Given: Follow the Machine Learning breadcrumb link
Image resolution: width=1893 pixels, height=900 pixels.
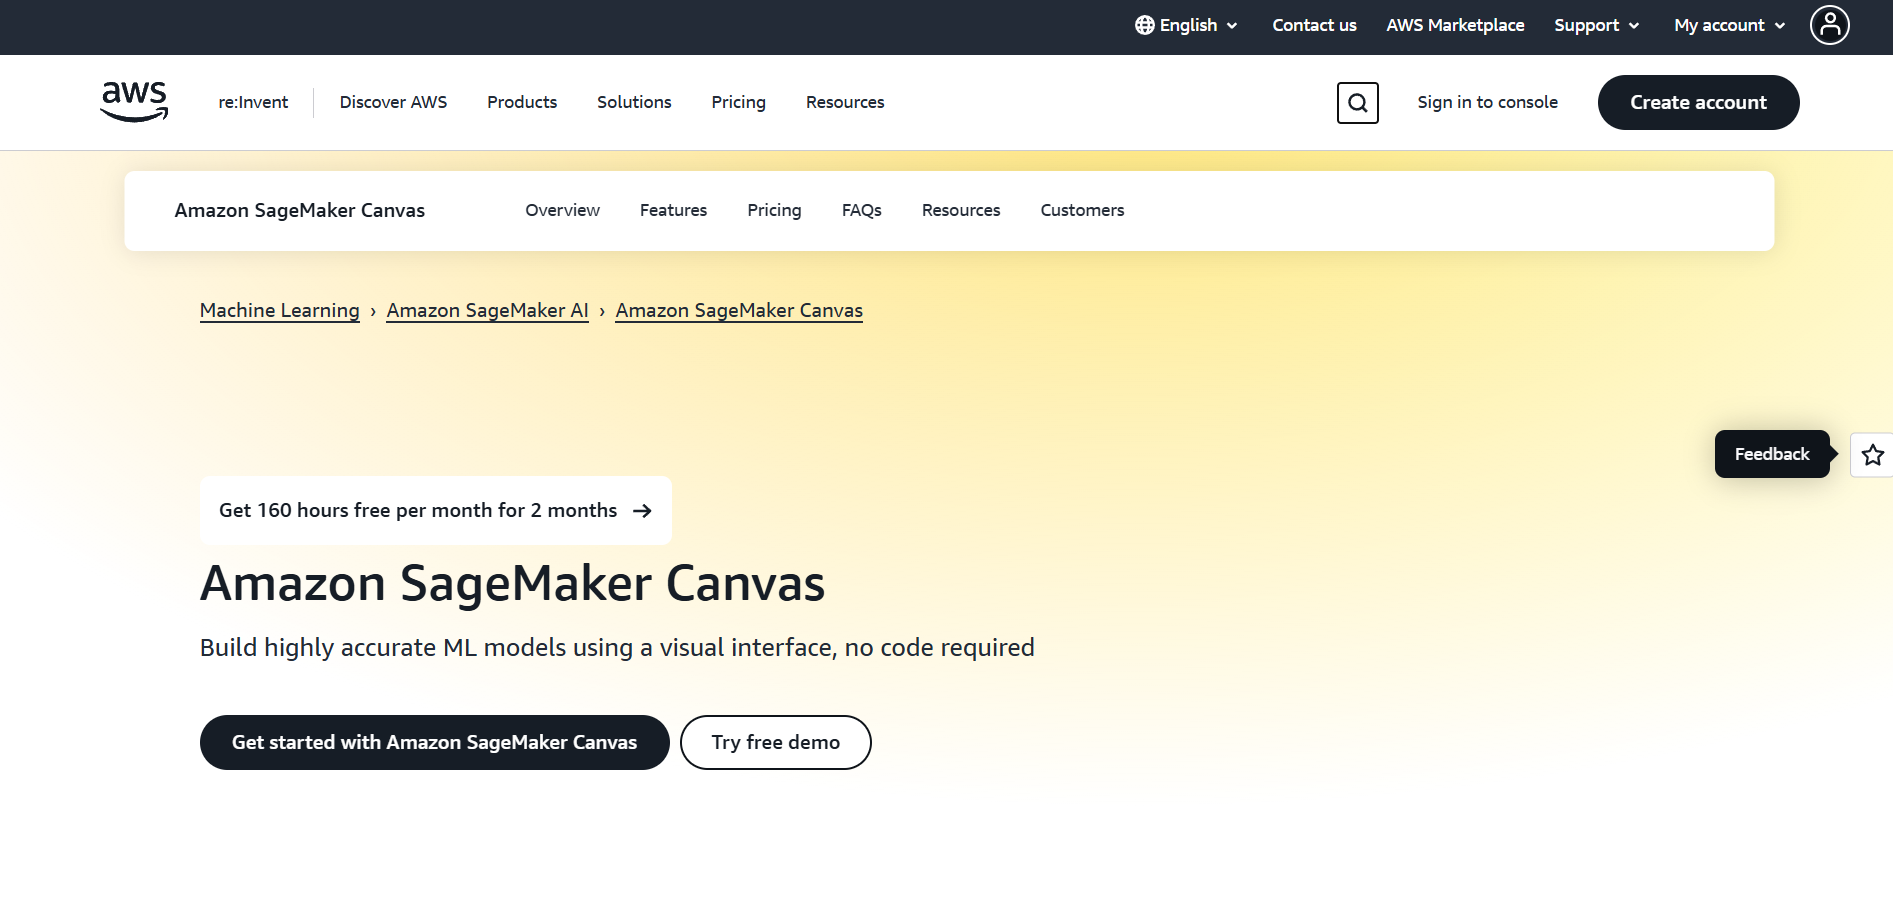Looking at the screenshot, I should (279, 310).
